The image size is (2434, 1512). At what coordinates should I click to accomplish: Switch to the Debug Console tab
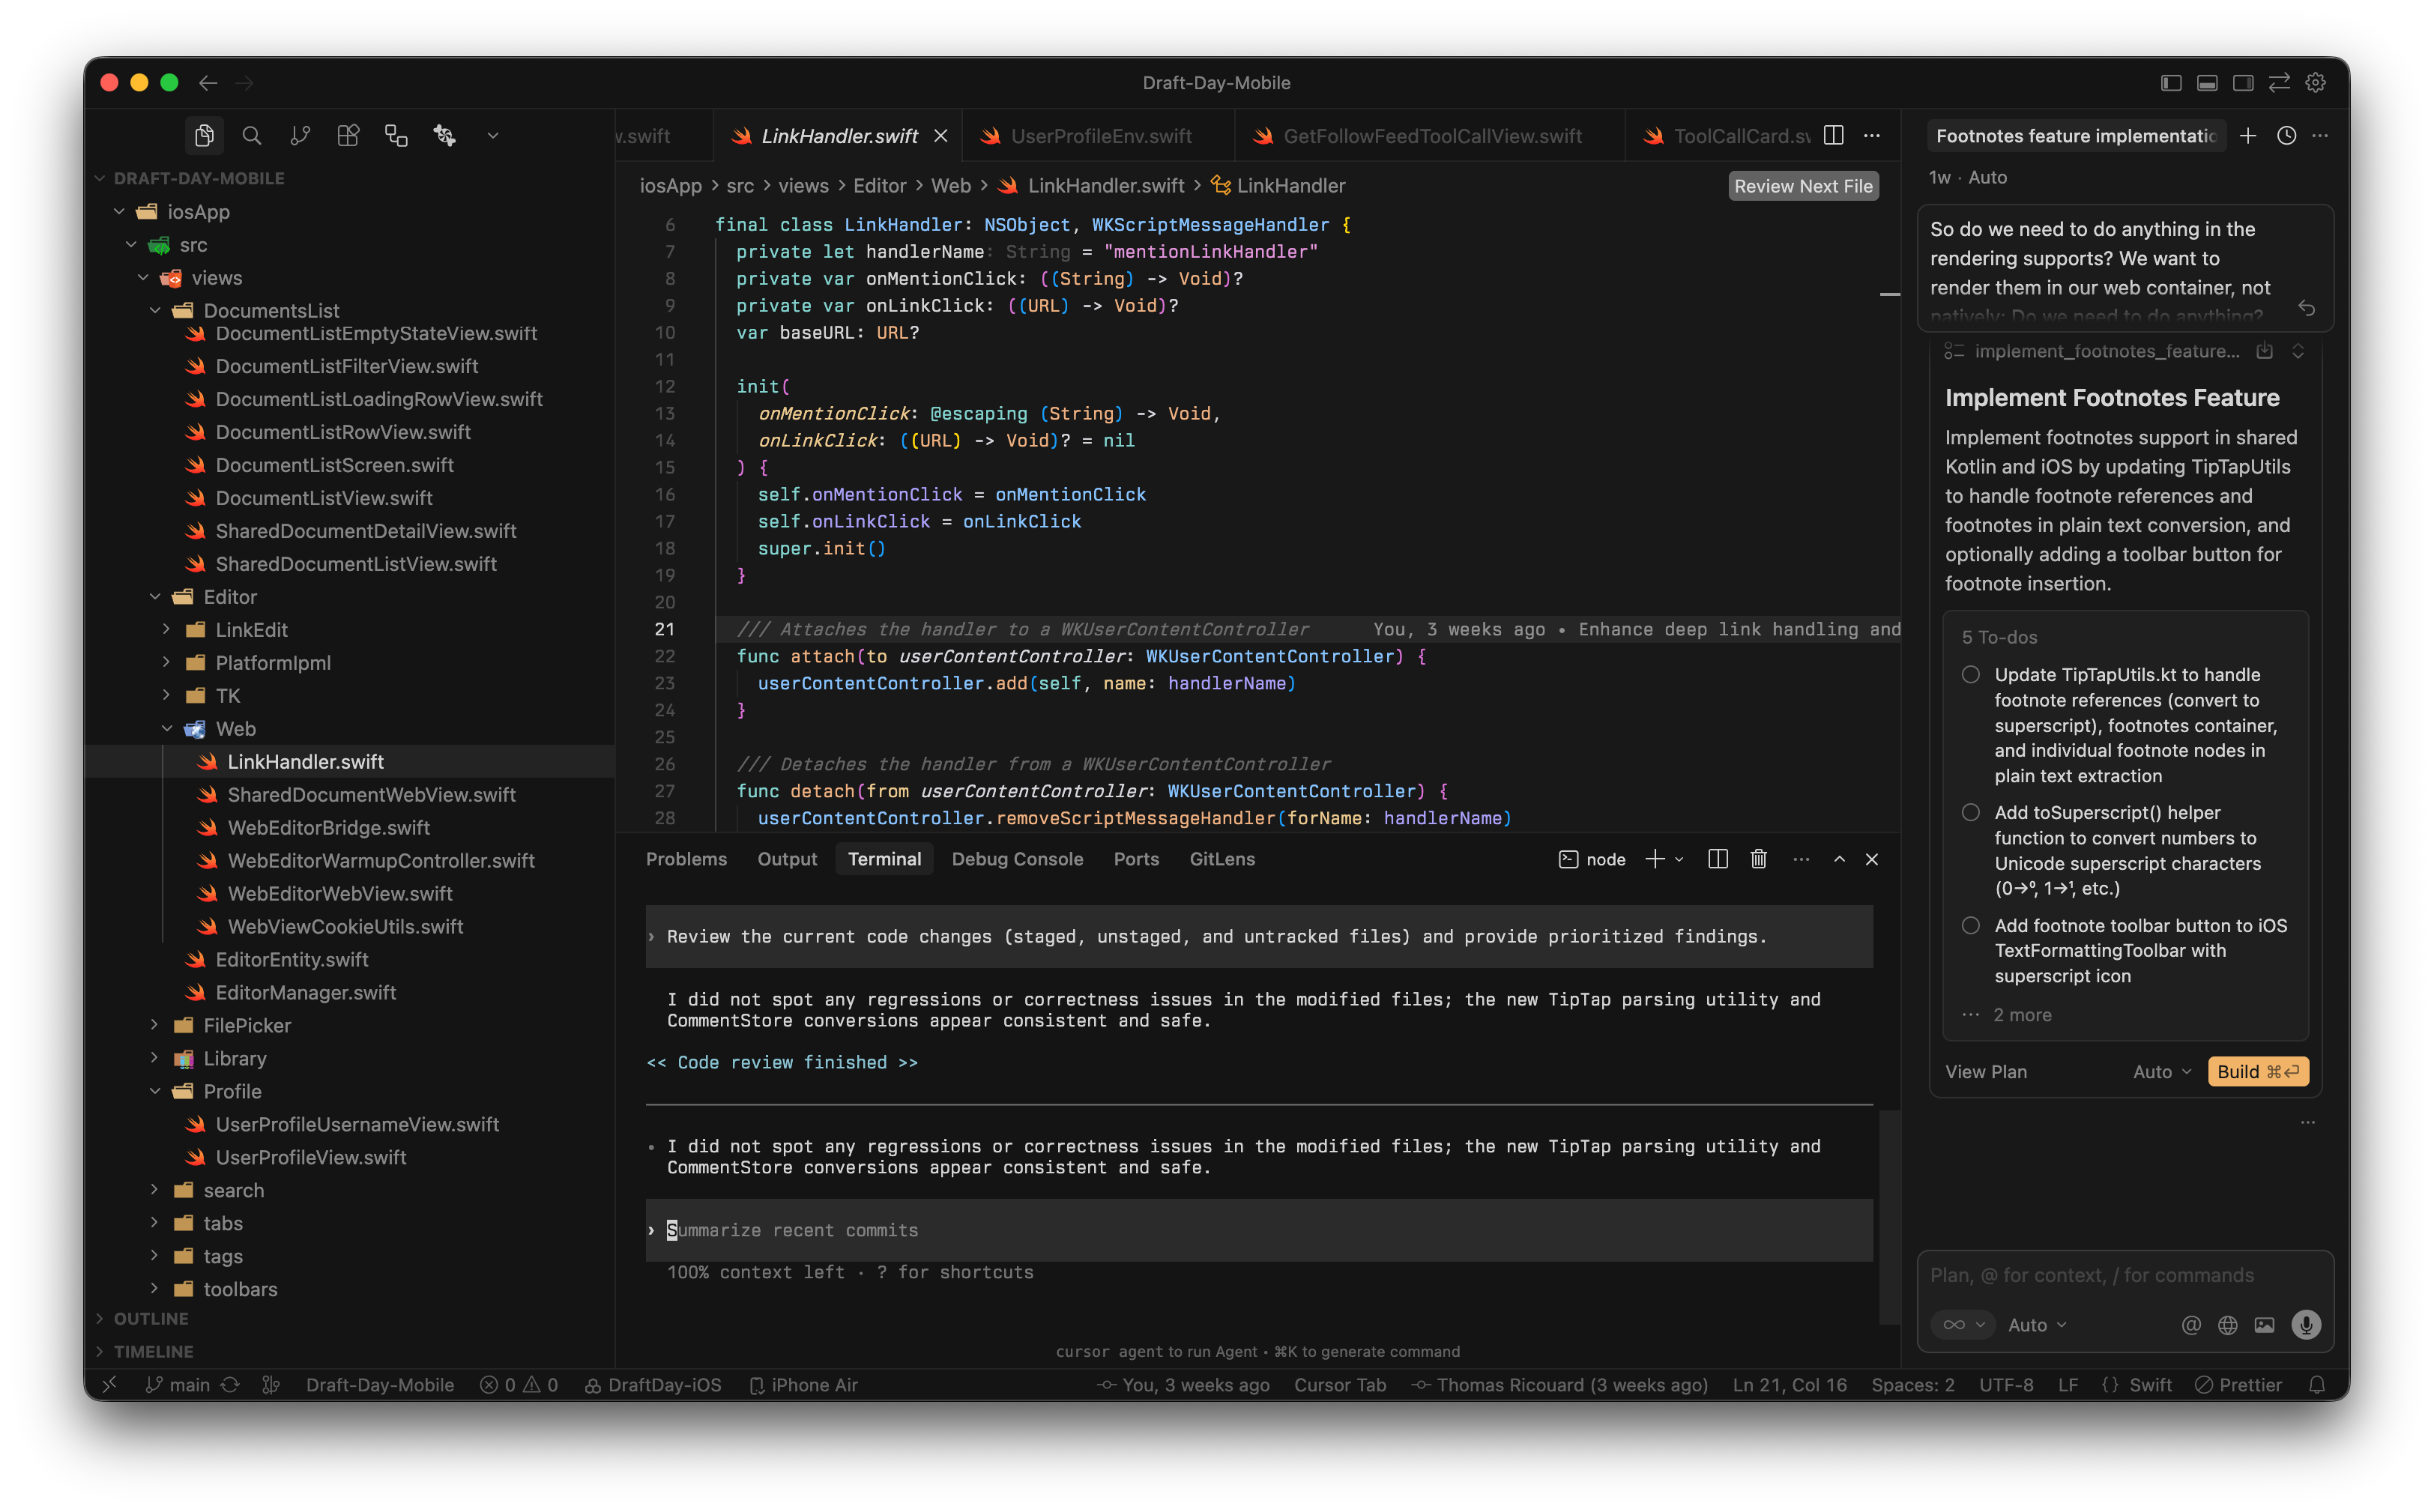tap(1018, 859)
